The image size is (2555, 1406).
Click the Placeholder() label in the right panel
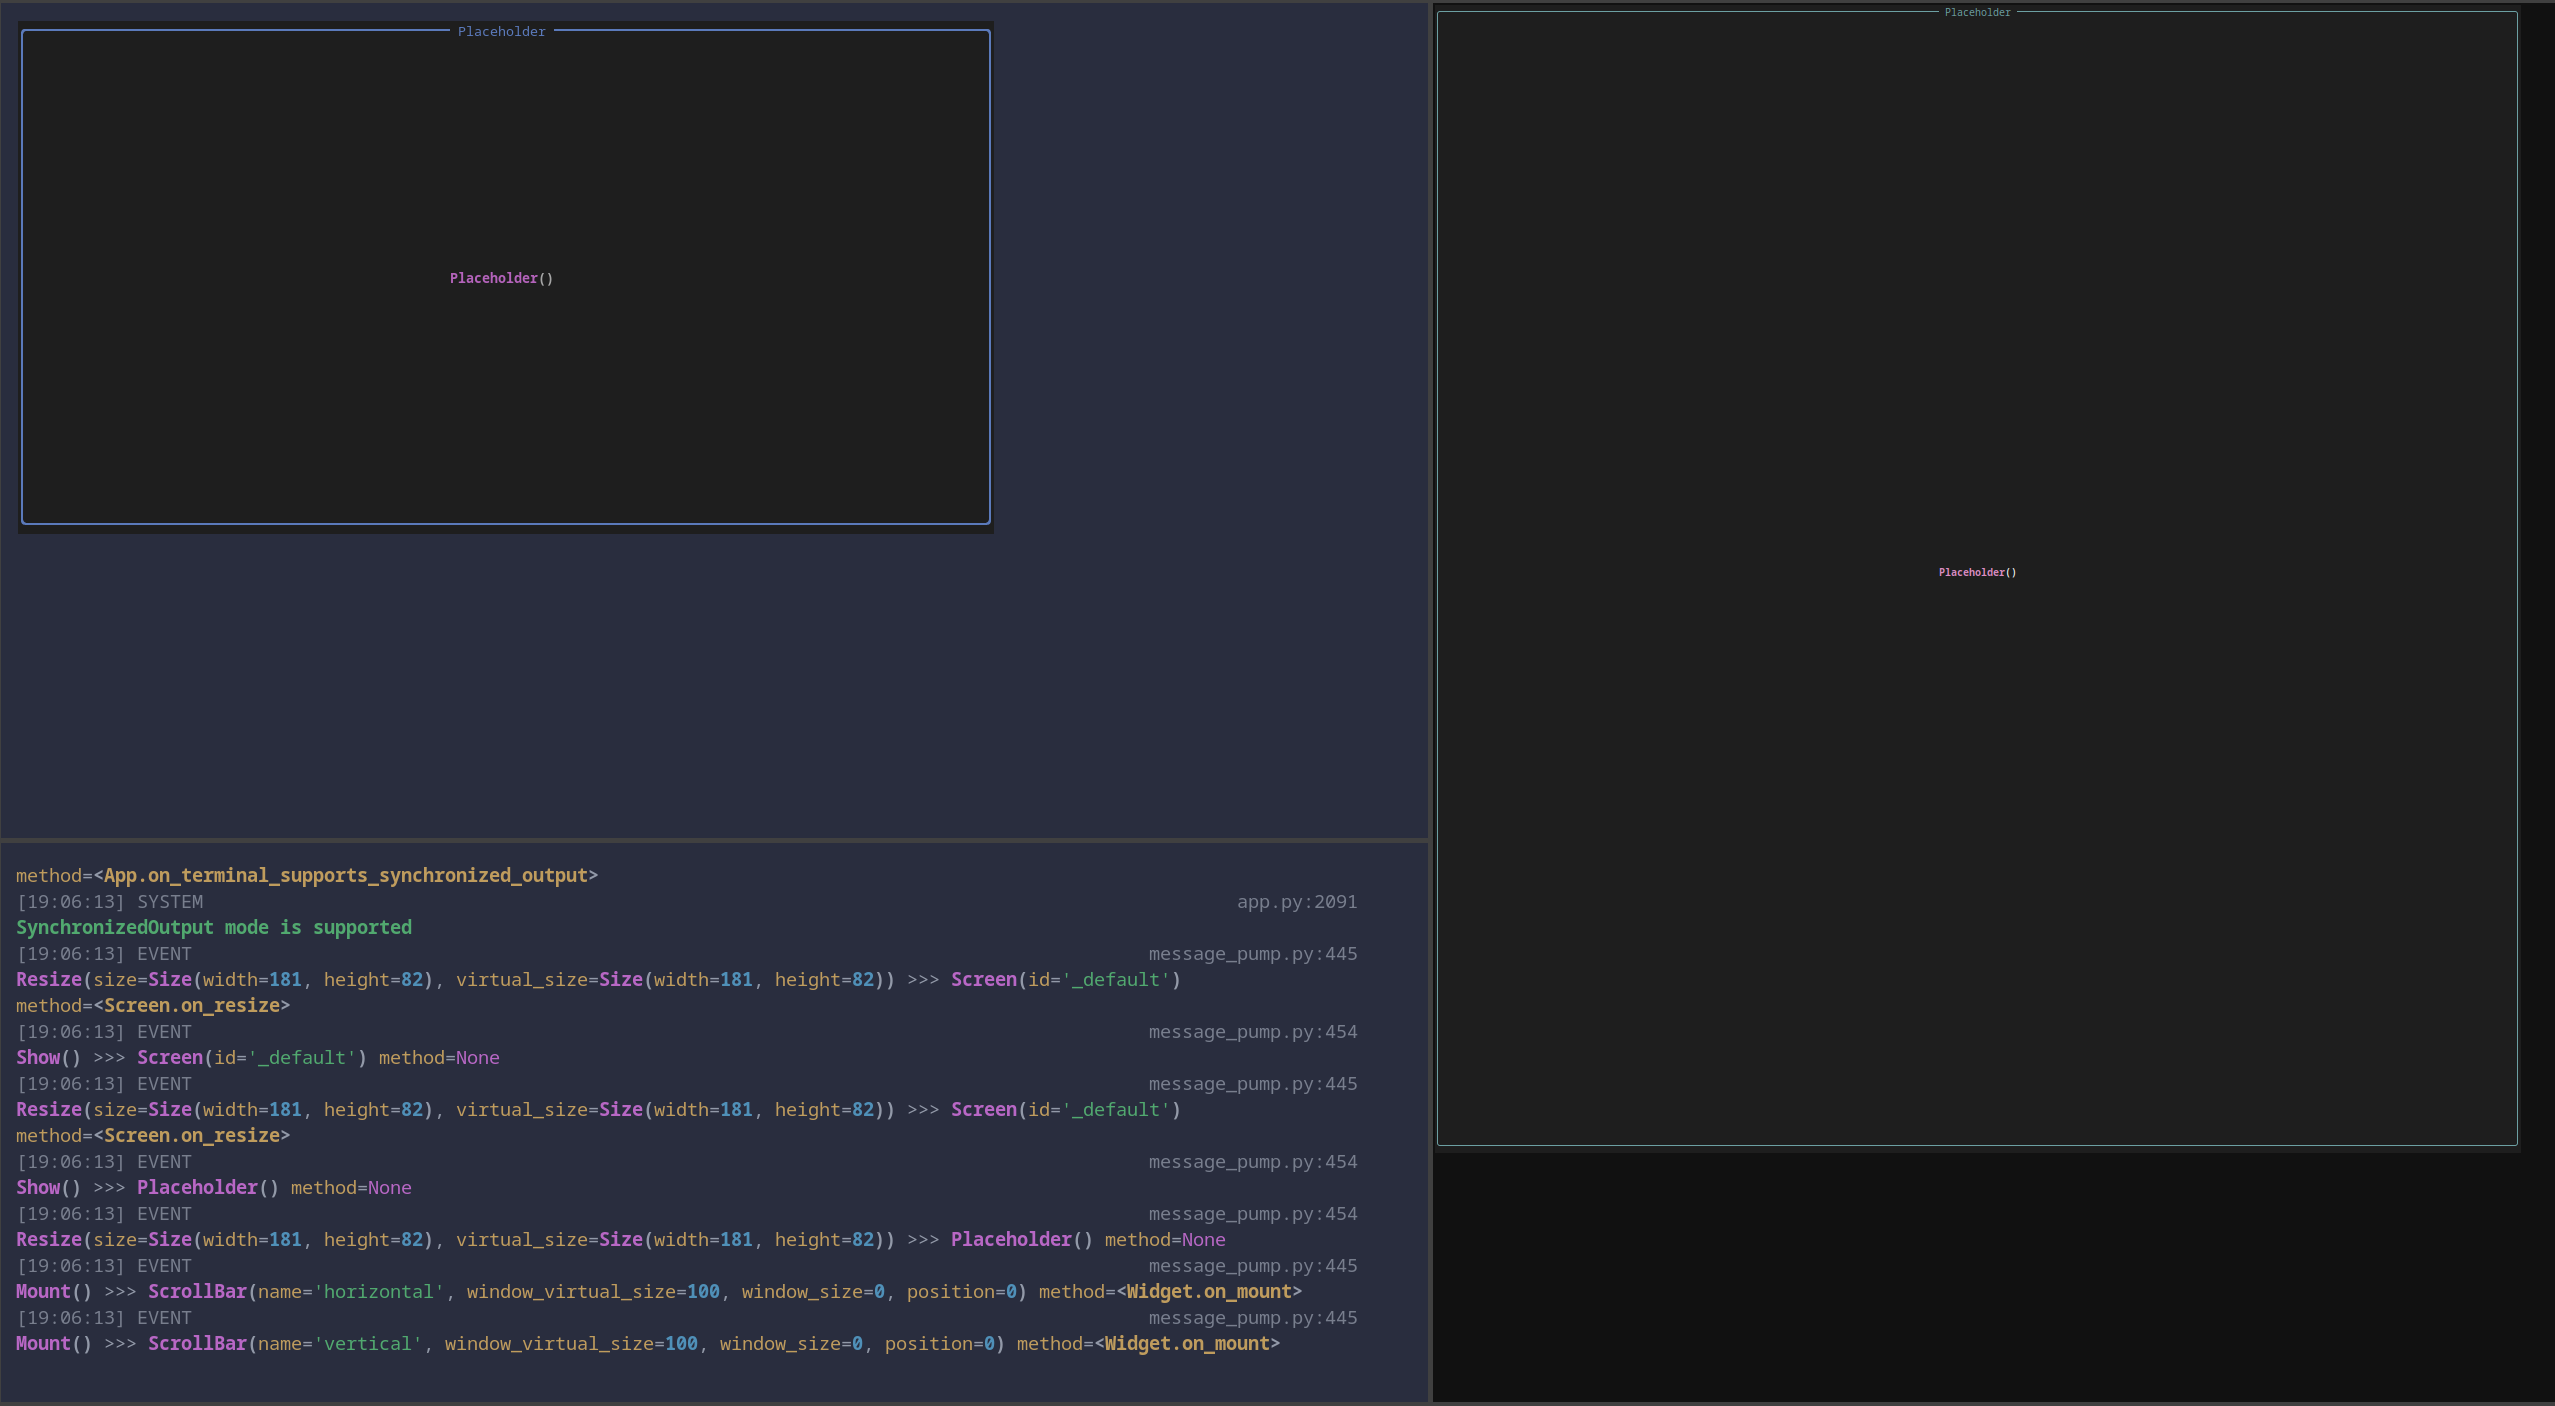tap(1976, 572)
